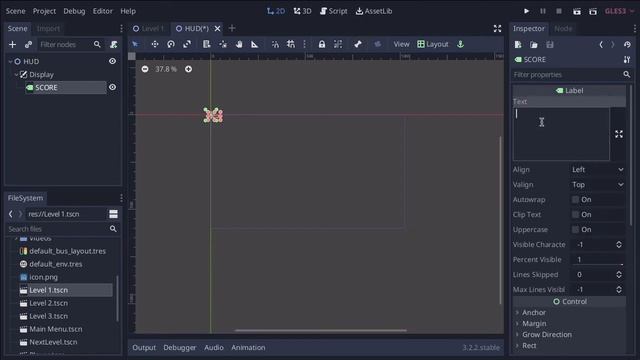Open the Align dropdown
This screenshot has height=360, width=640.
[597, 169]
